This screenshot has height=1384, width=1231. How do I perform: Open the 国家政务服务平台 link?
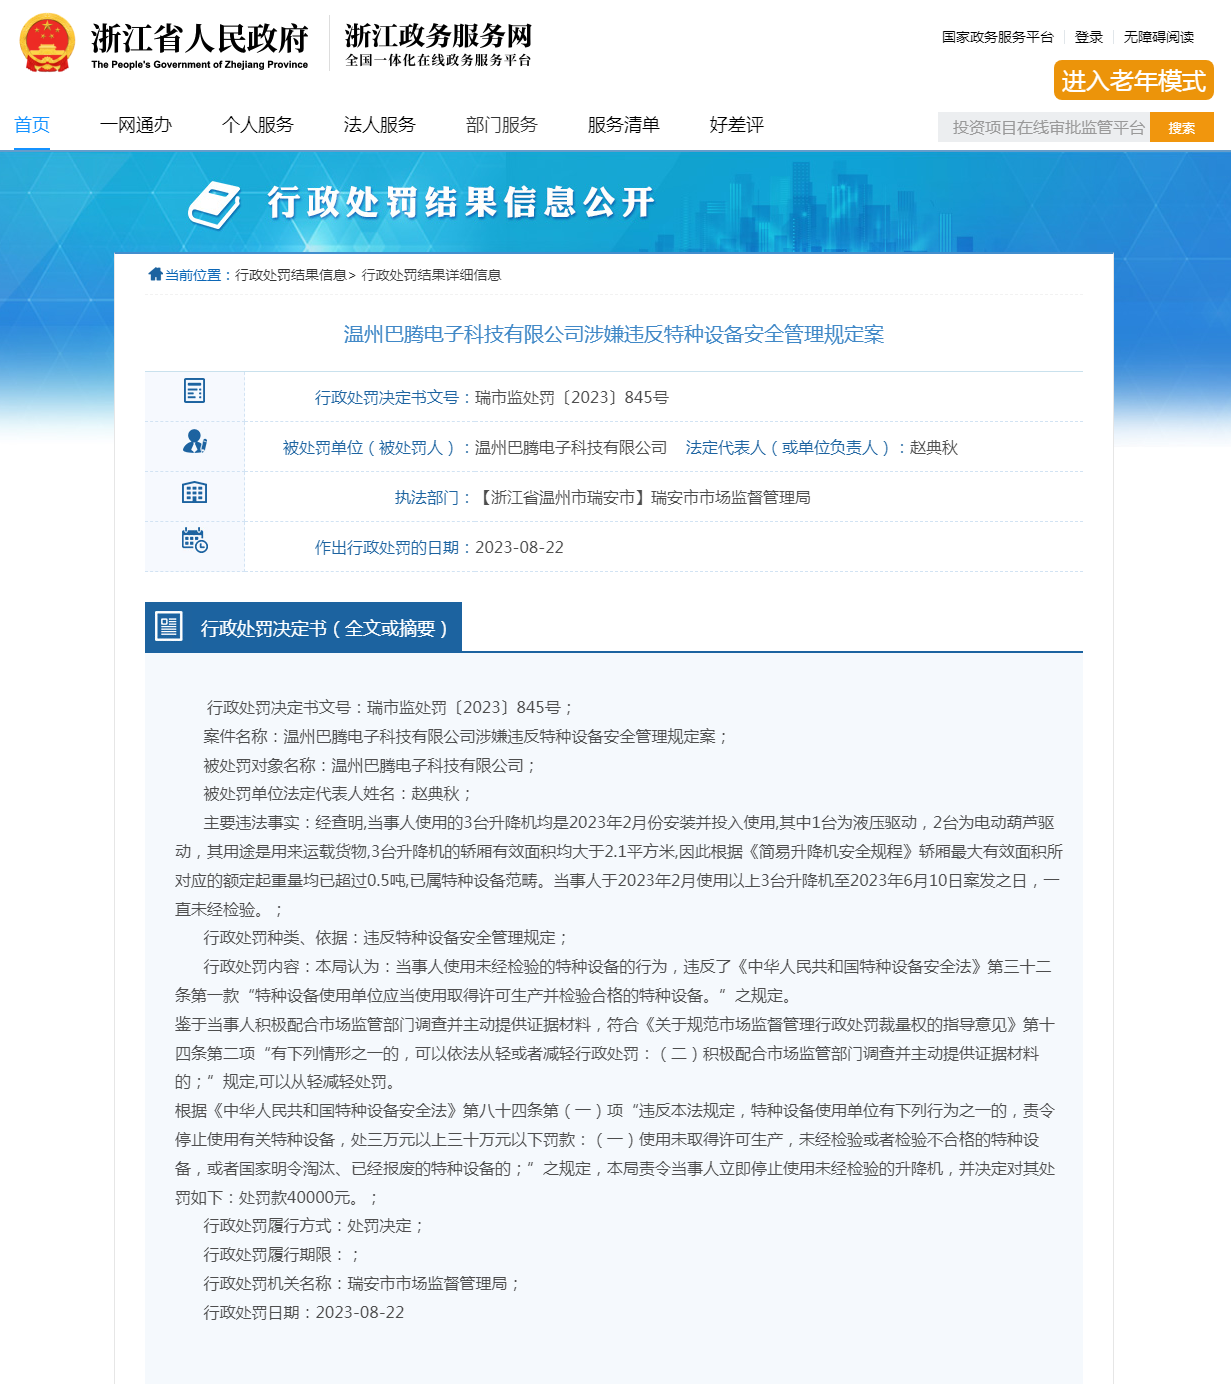pyautogui.click(x=998, y=37)
